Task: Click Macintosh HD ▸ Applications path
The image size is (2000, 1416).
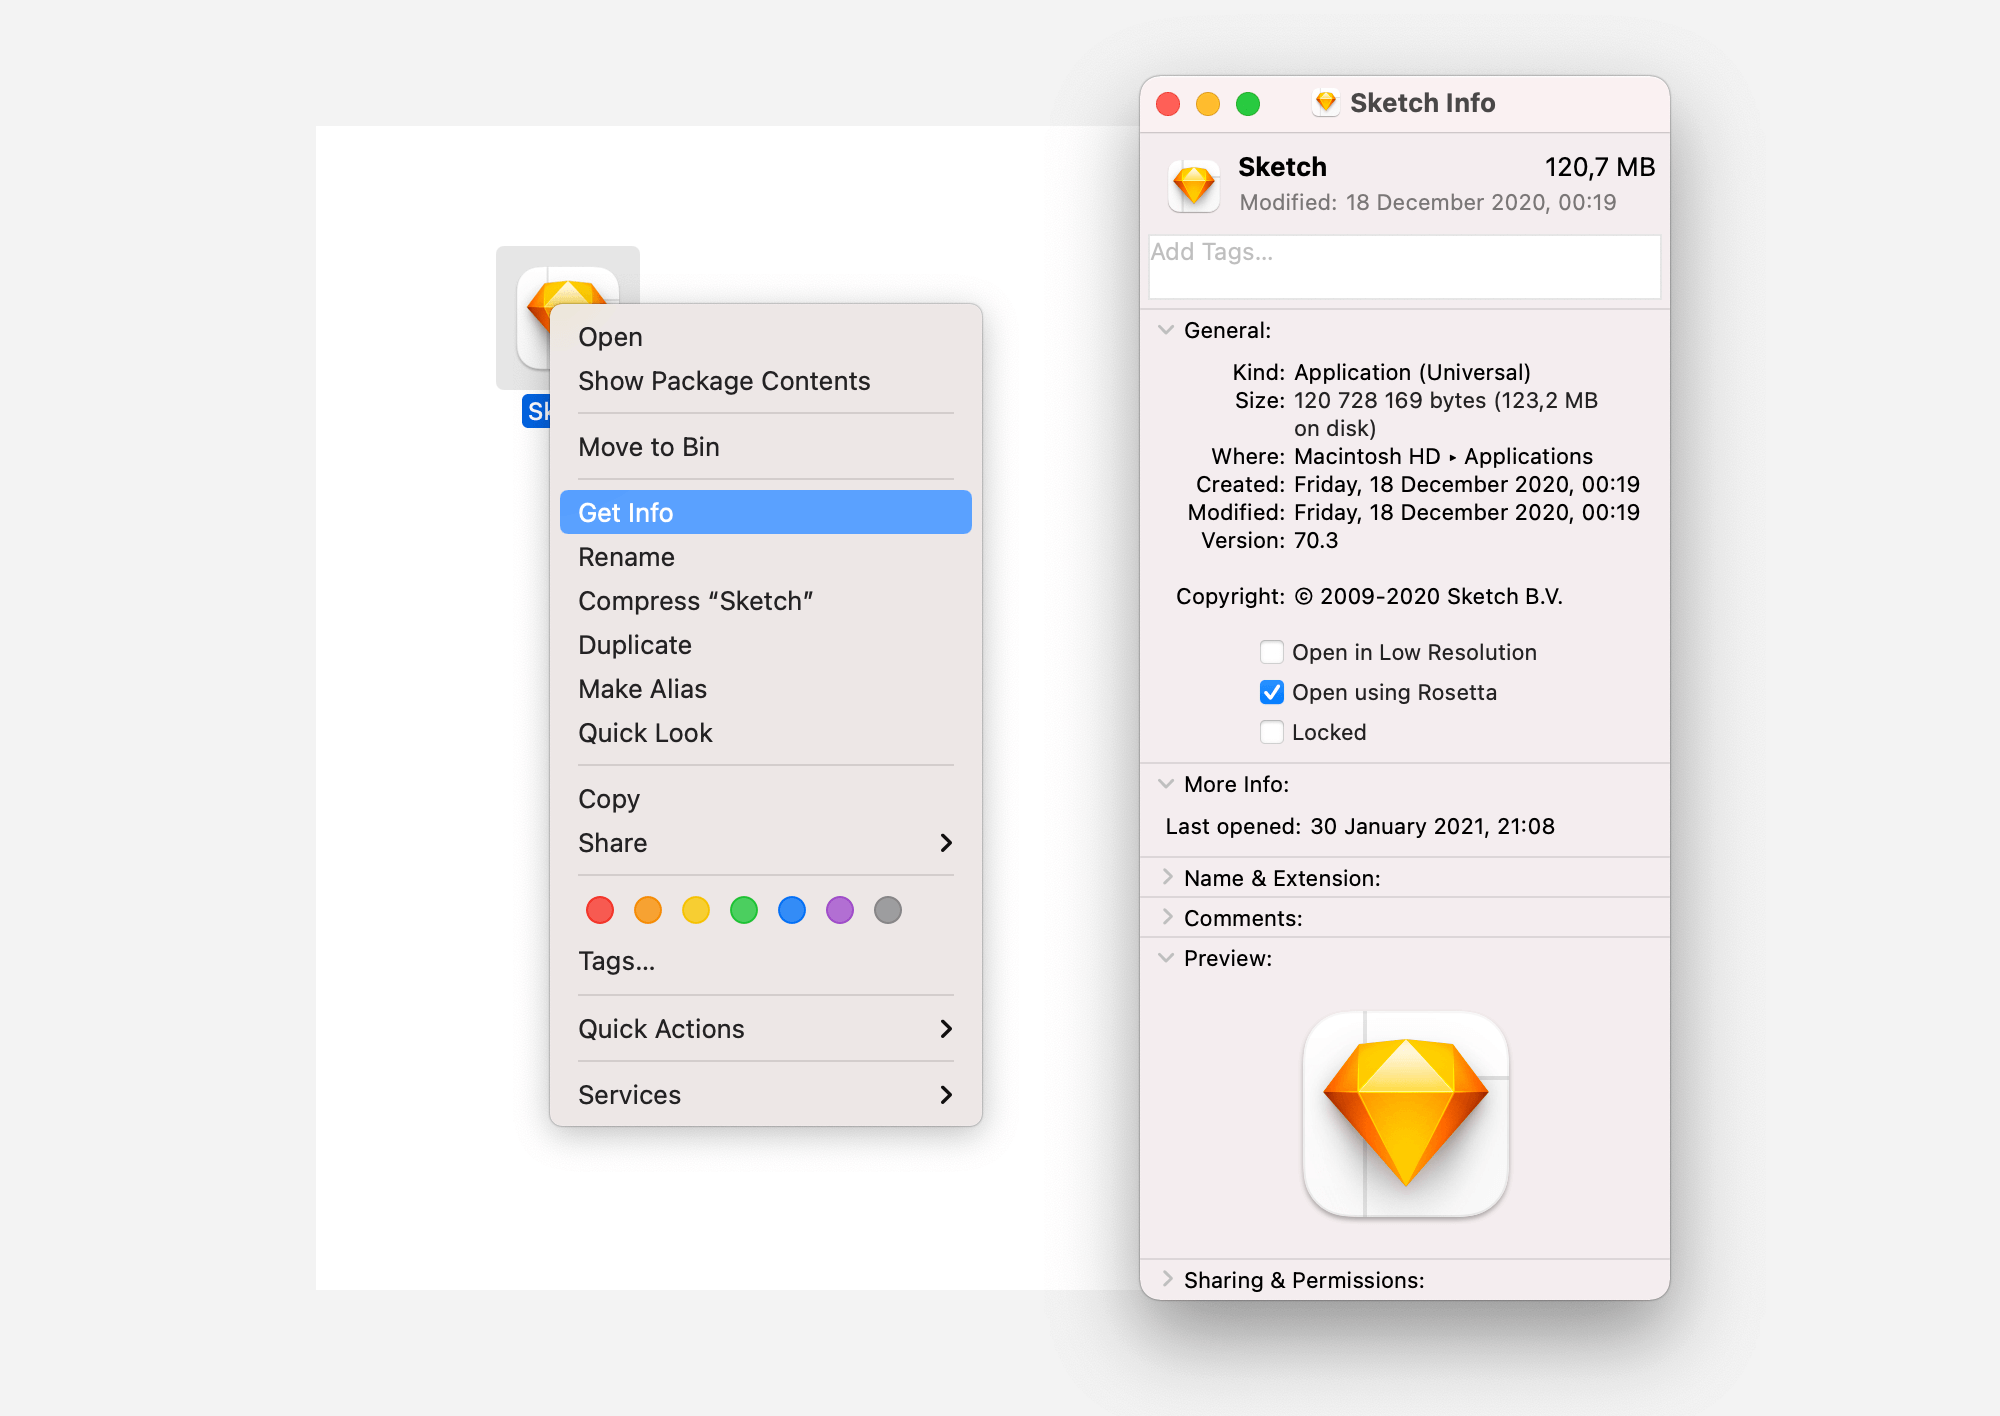Action: coord(1443,457)
